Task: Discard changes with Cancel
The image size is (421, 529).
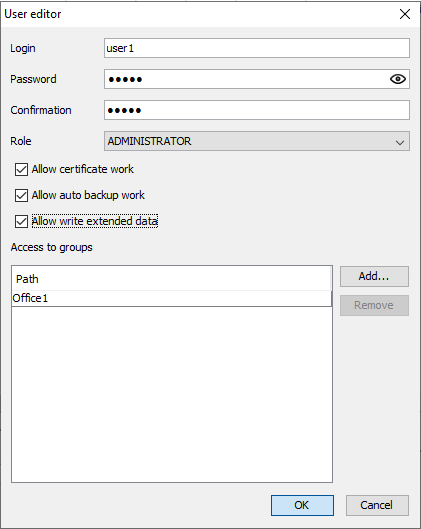Action: (x=377, y=505)
